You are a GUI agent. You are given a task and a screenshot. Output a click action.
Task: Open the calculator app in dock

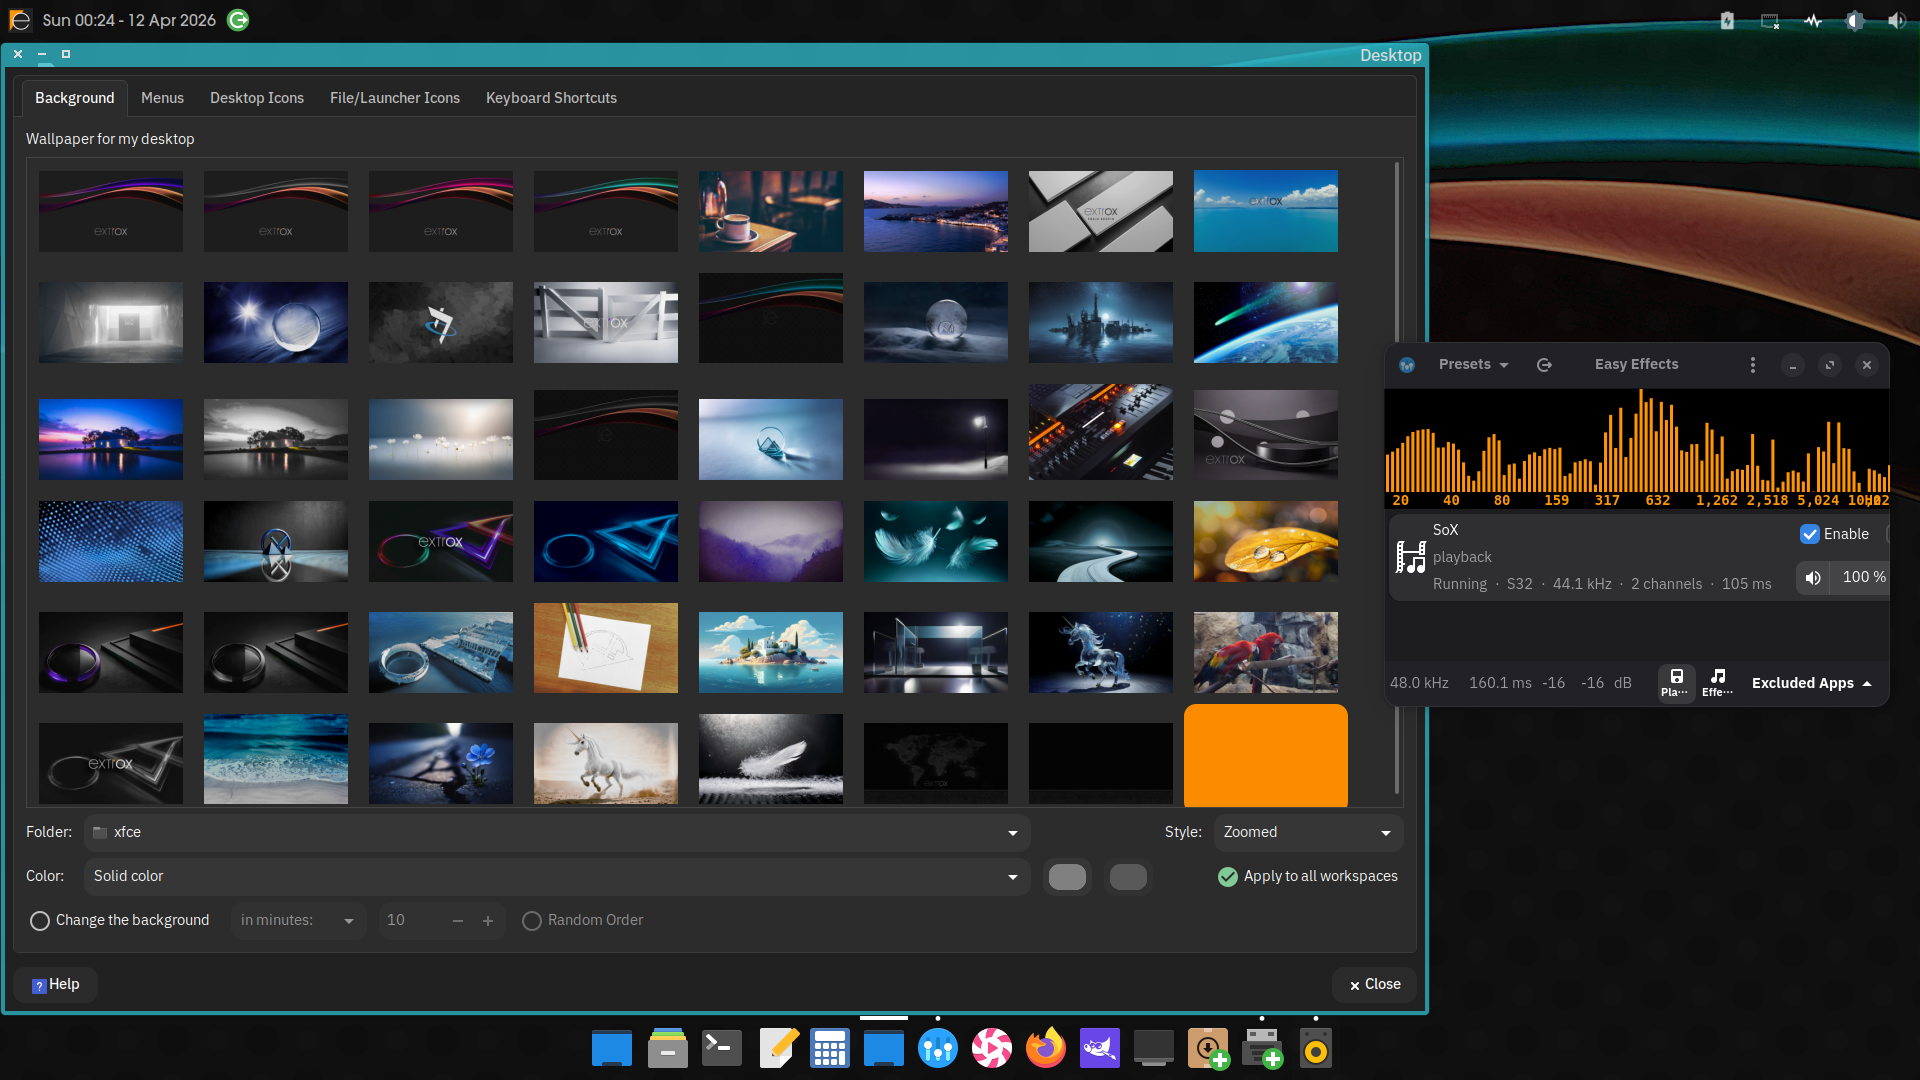point(829,1049)
